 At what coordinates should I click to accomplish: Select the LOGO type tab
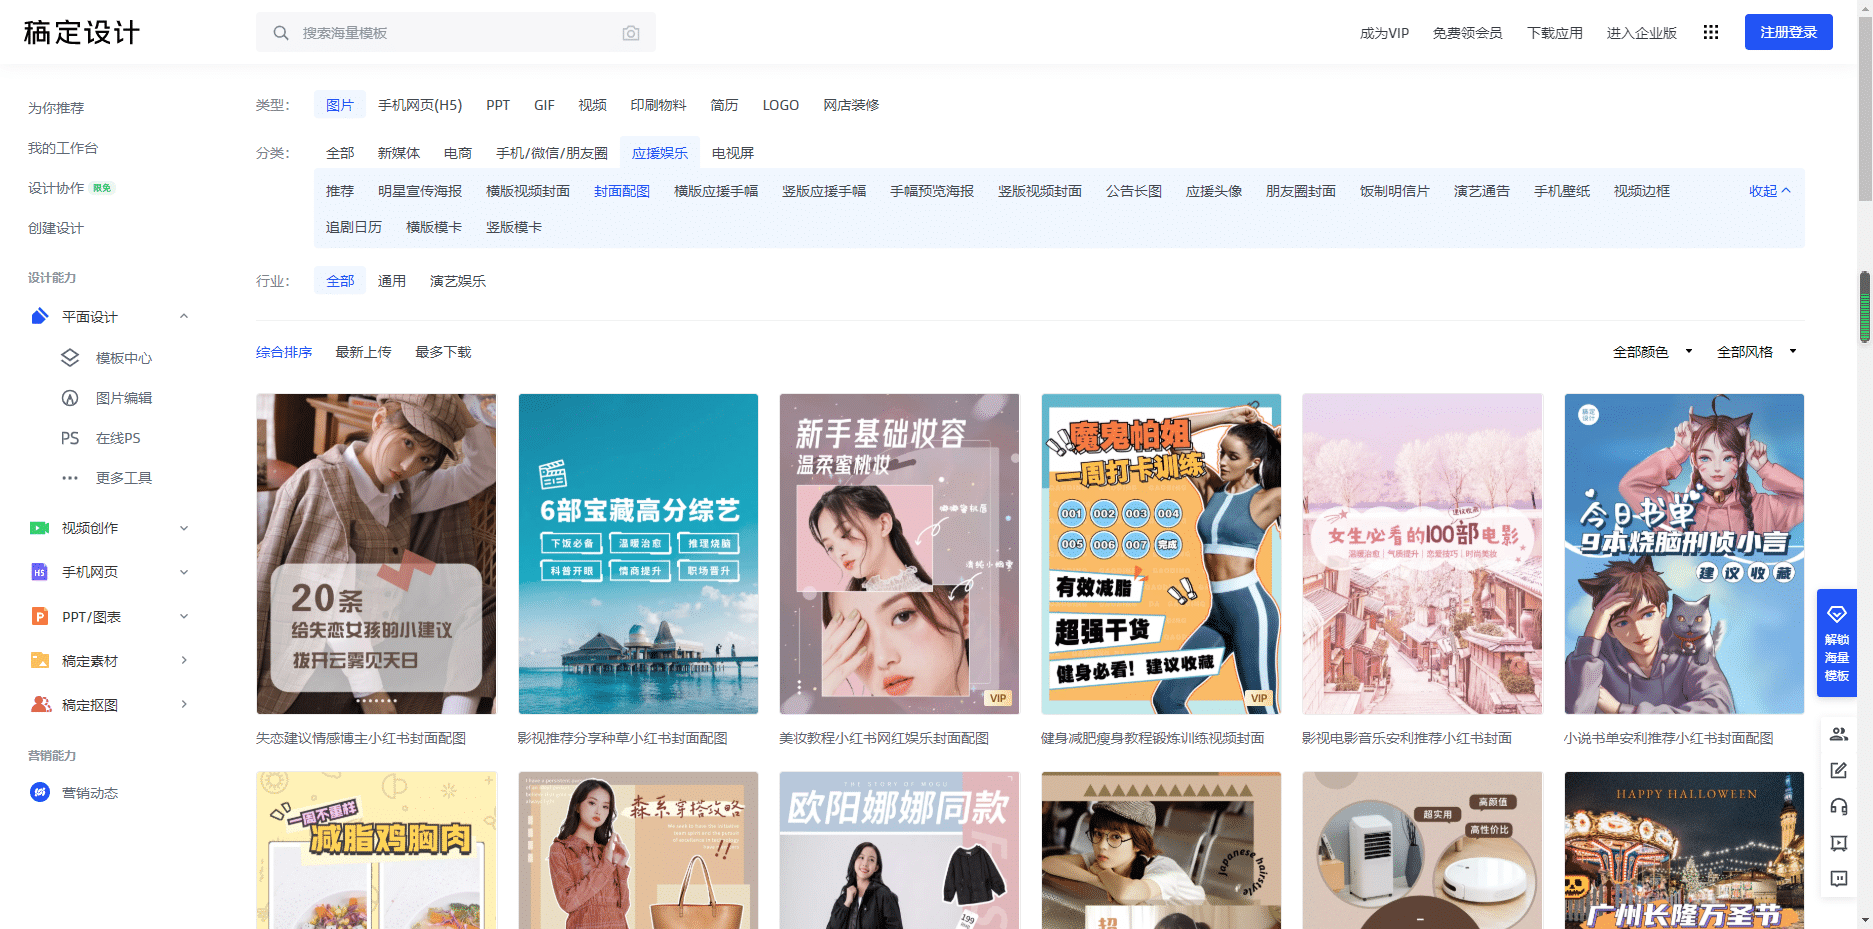point(781,105)
